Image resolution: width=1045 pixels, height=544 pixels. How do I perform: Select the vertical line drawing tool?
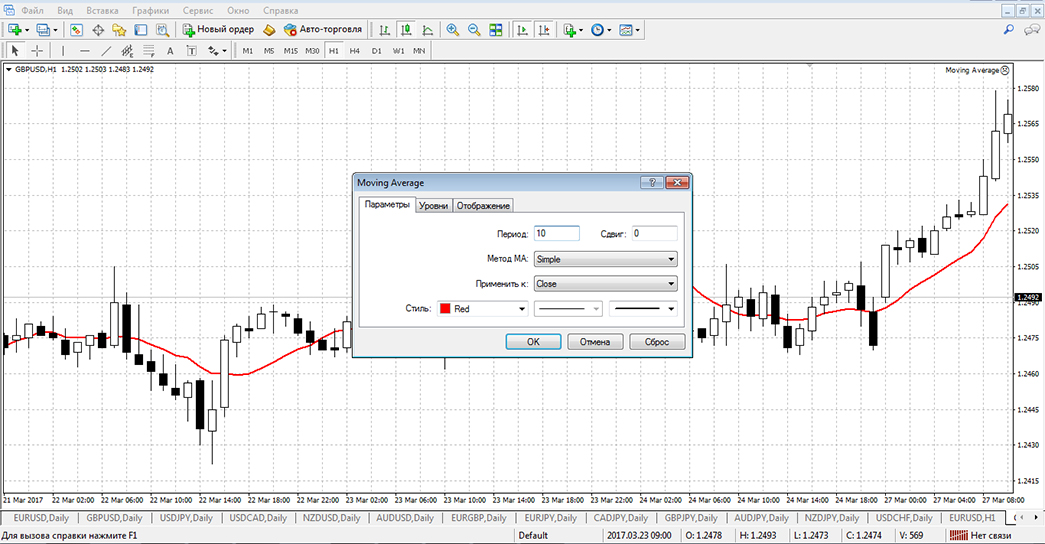(x=63, y=51)
